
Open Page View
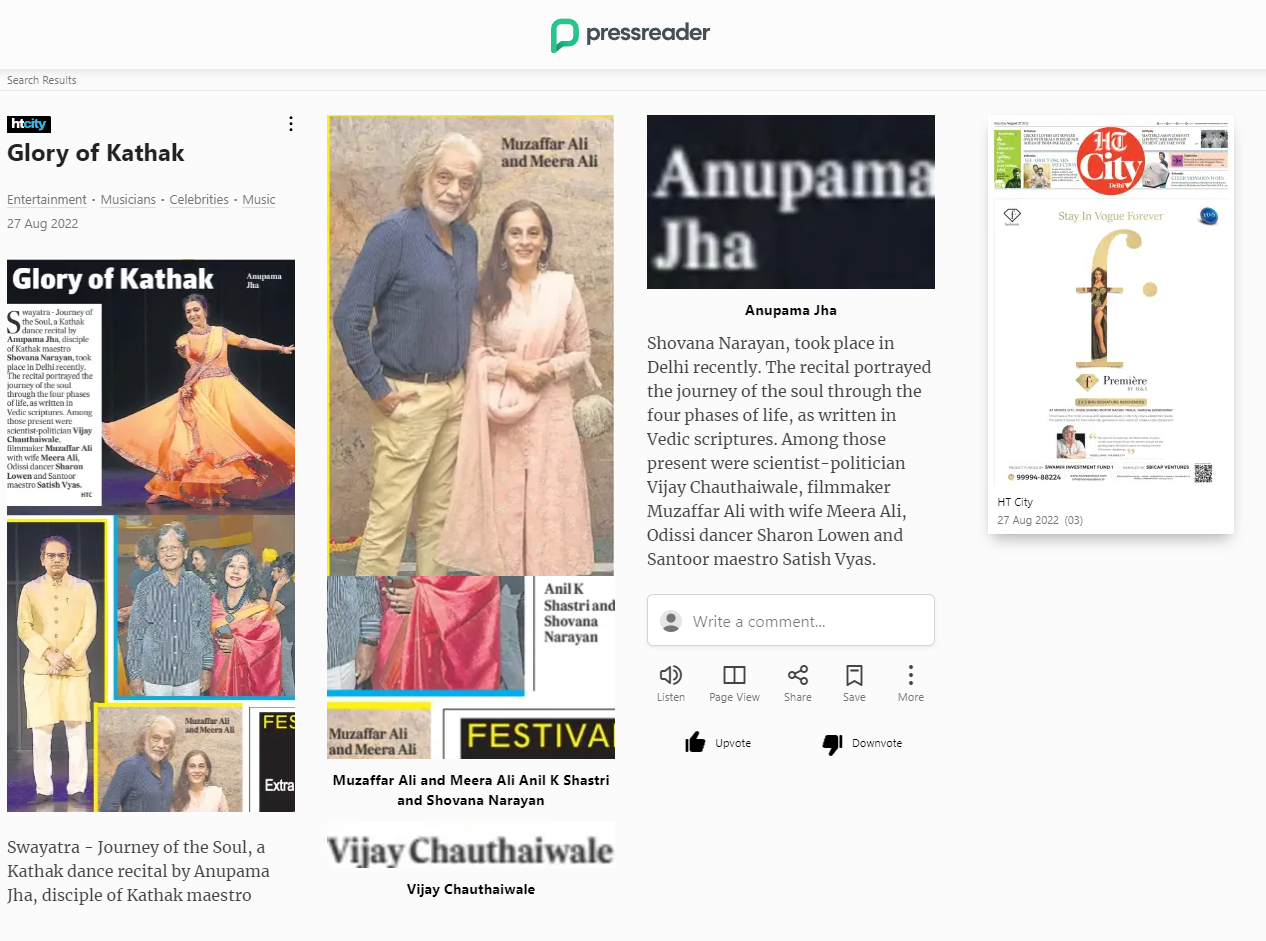(x=734, y=684)
